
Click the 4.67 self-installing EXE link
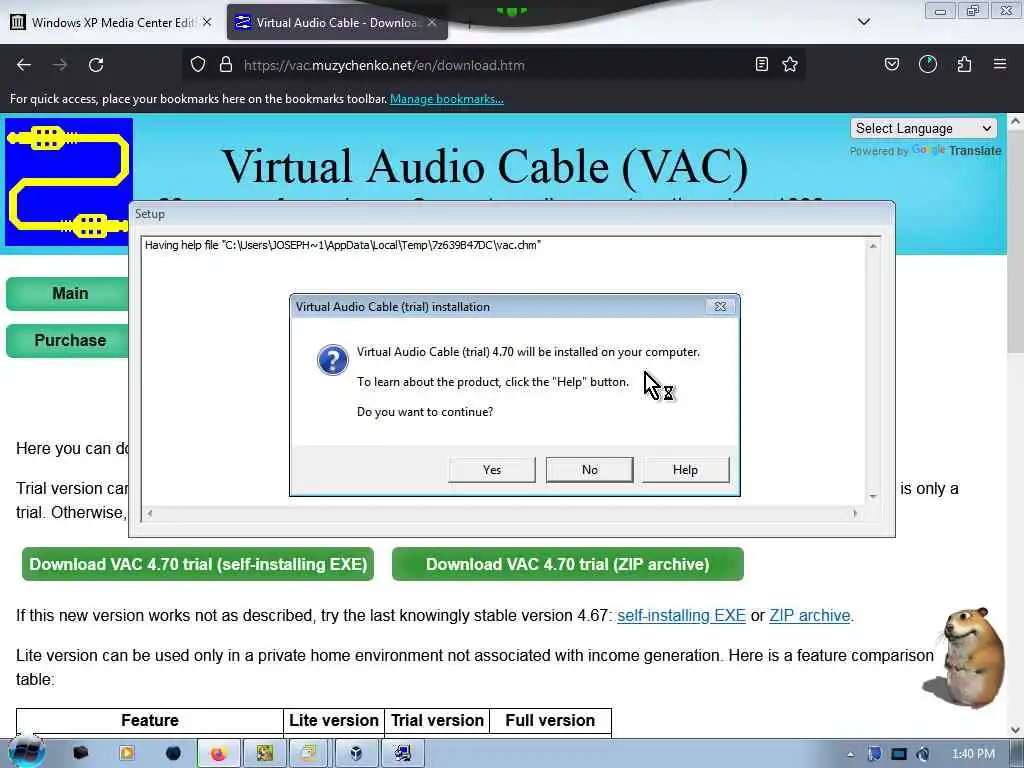(681, 616)
